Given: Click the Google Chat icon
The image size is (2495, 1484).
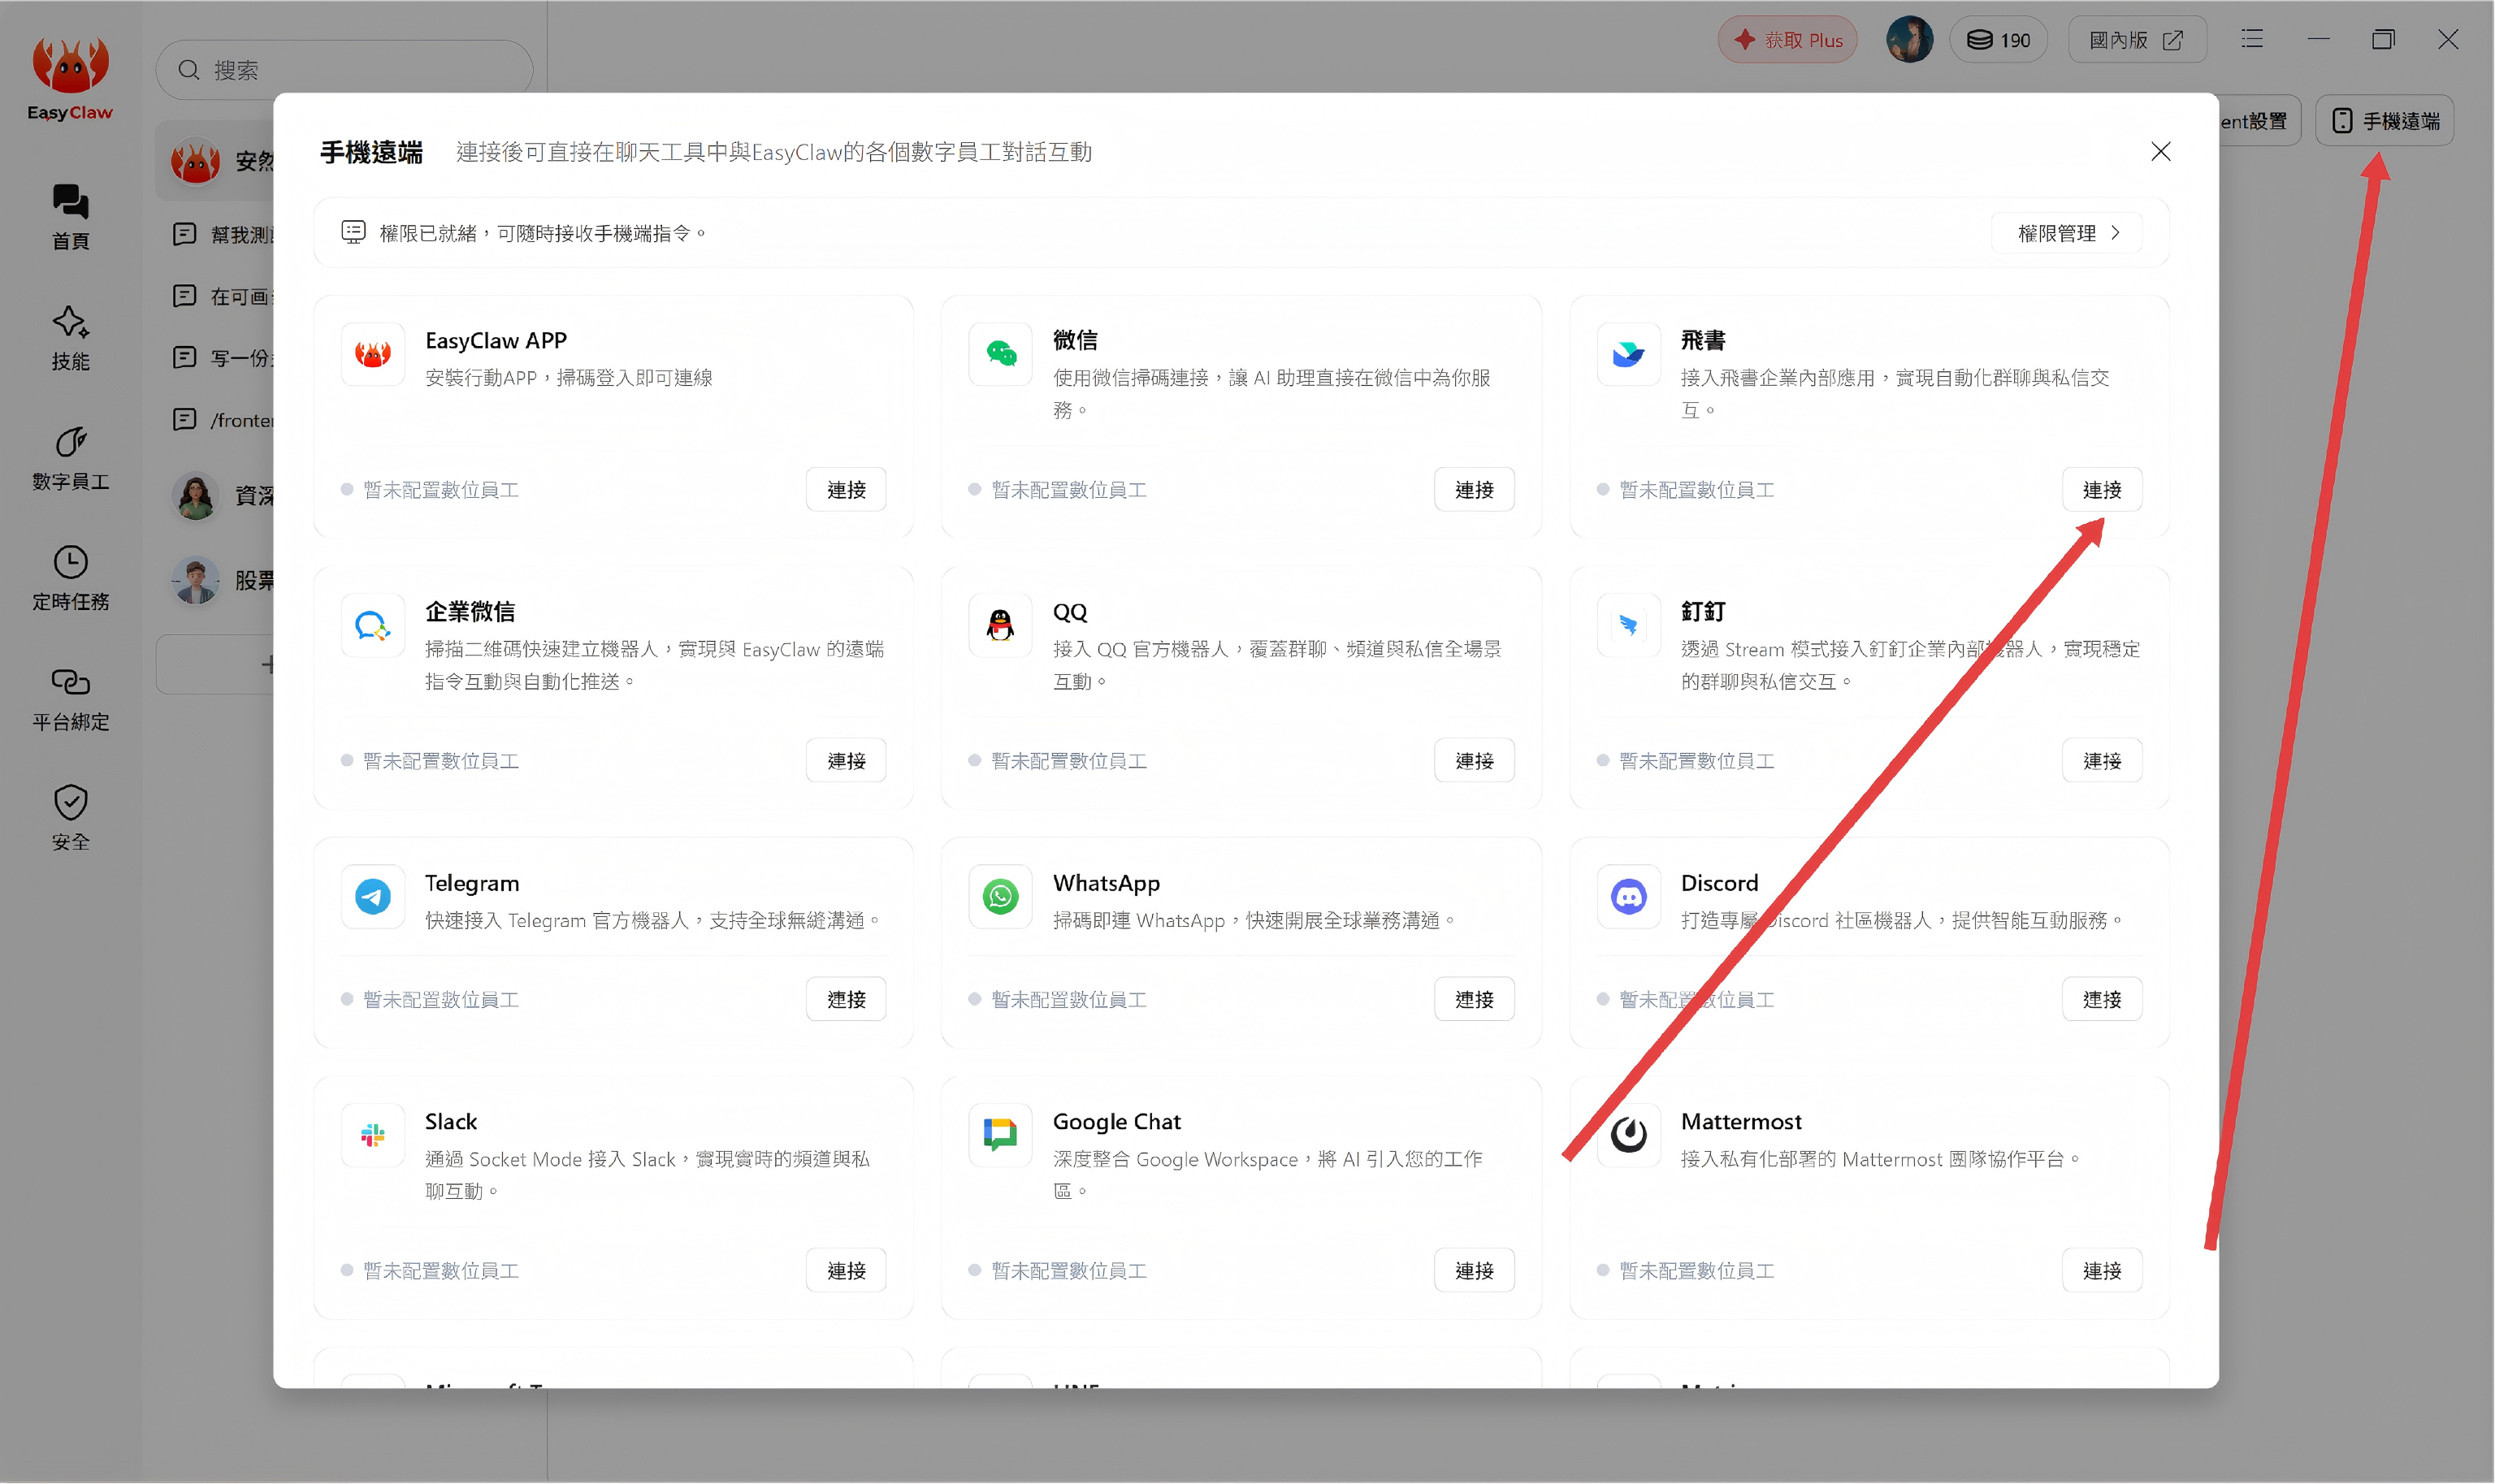Looking at the screenshot, I should coord(1000,1135).
